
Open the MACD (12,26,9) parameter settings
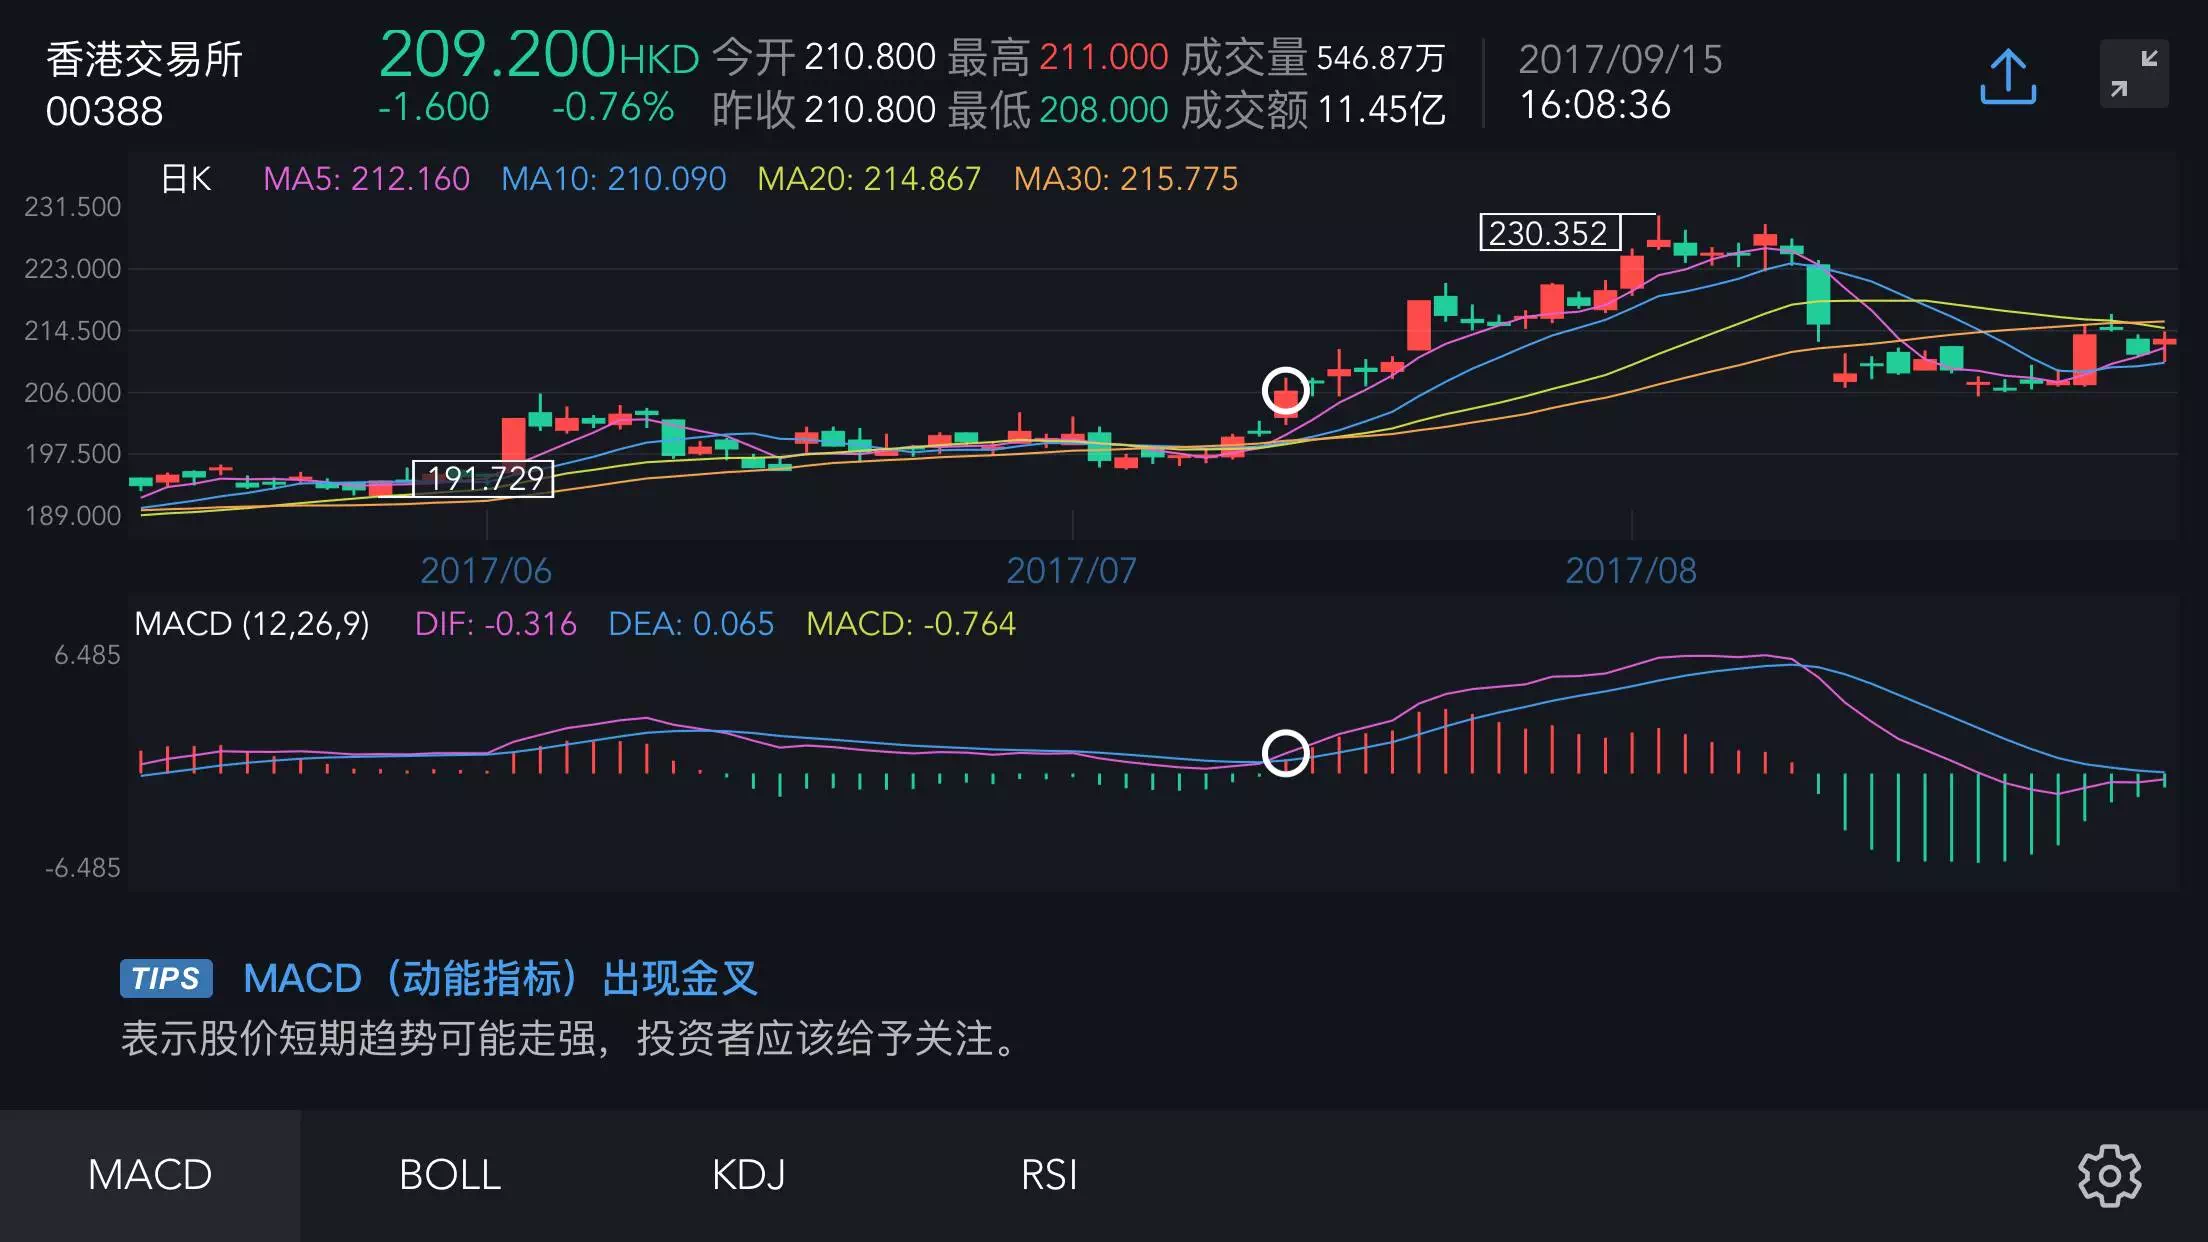251,624
